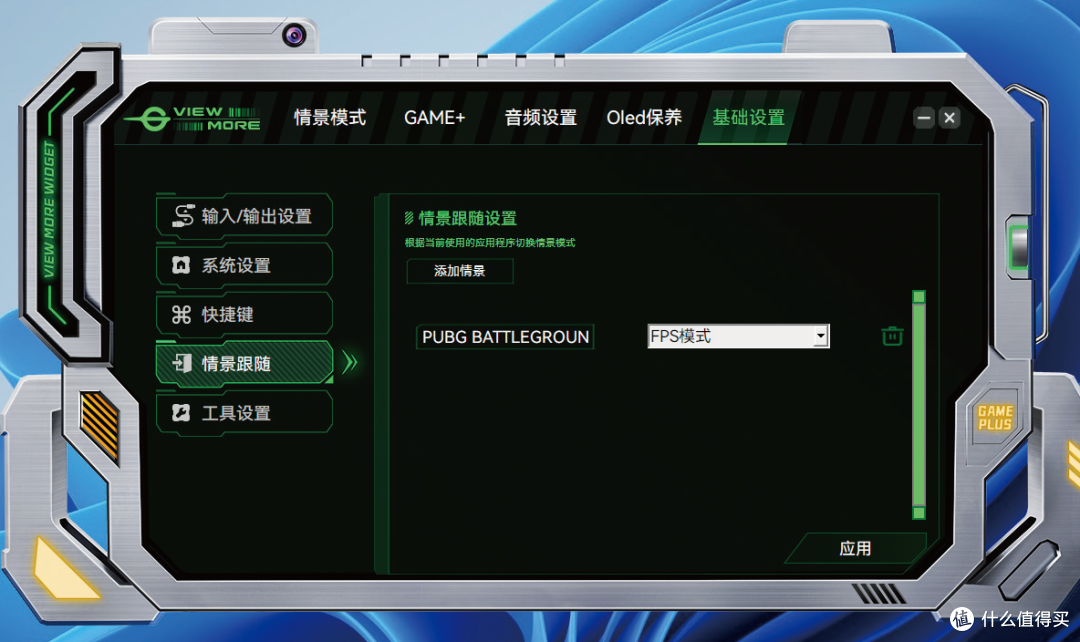1080x642 pixels.
Task: Click the PUBG BATTLEGROUN field
Action: pyautogui.click(x=505, y=337)
